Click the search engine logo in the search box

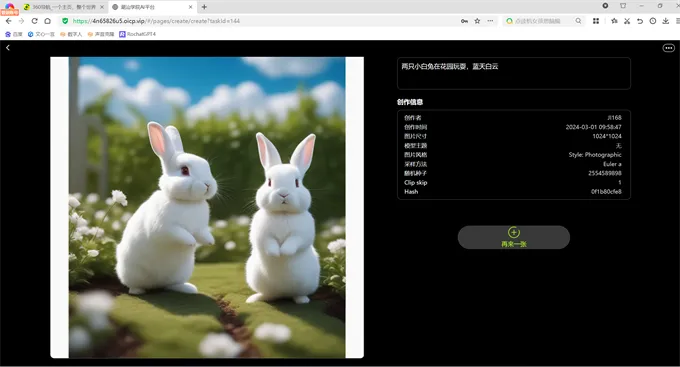510,21
